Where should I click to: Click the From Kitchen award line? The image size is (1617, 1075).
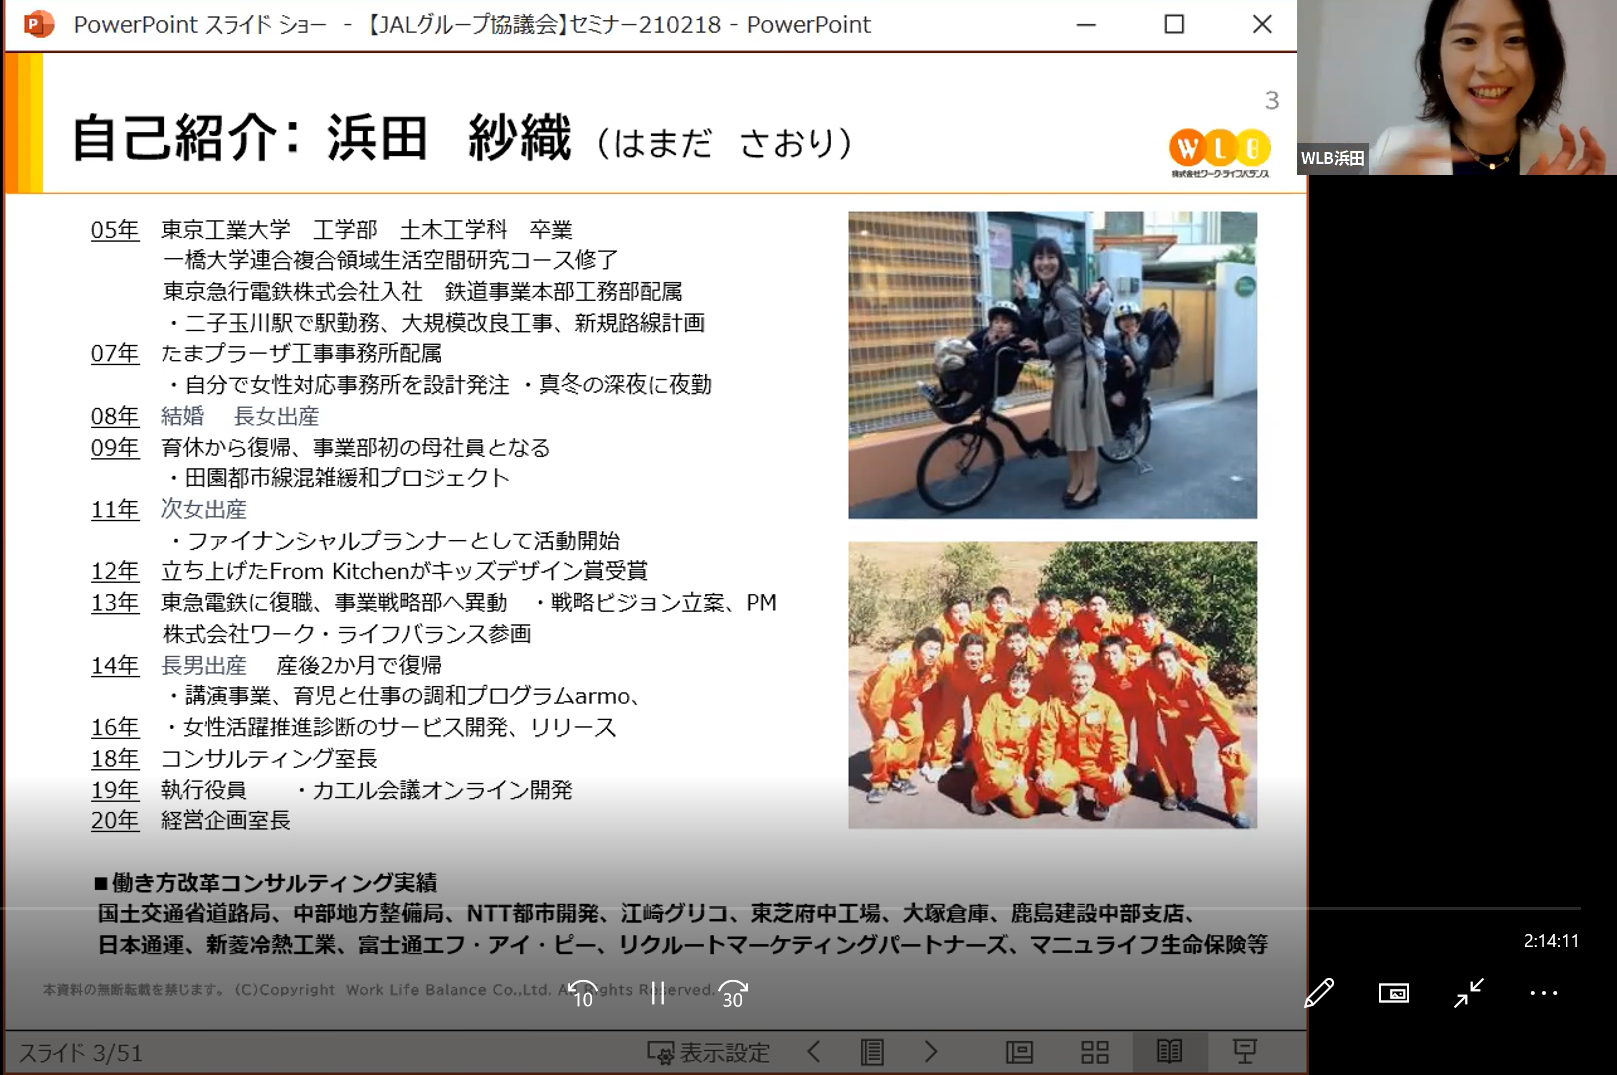[x=405, y=571]
